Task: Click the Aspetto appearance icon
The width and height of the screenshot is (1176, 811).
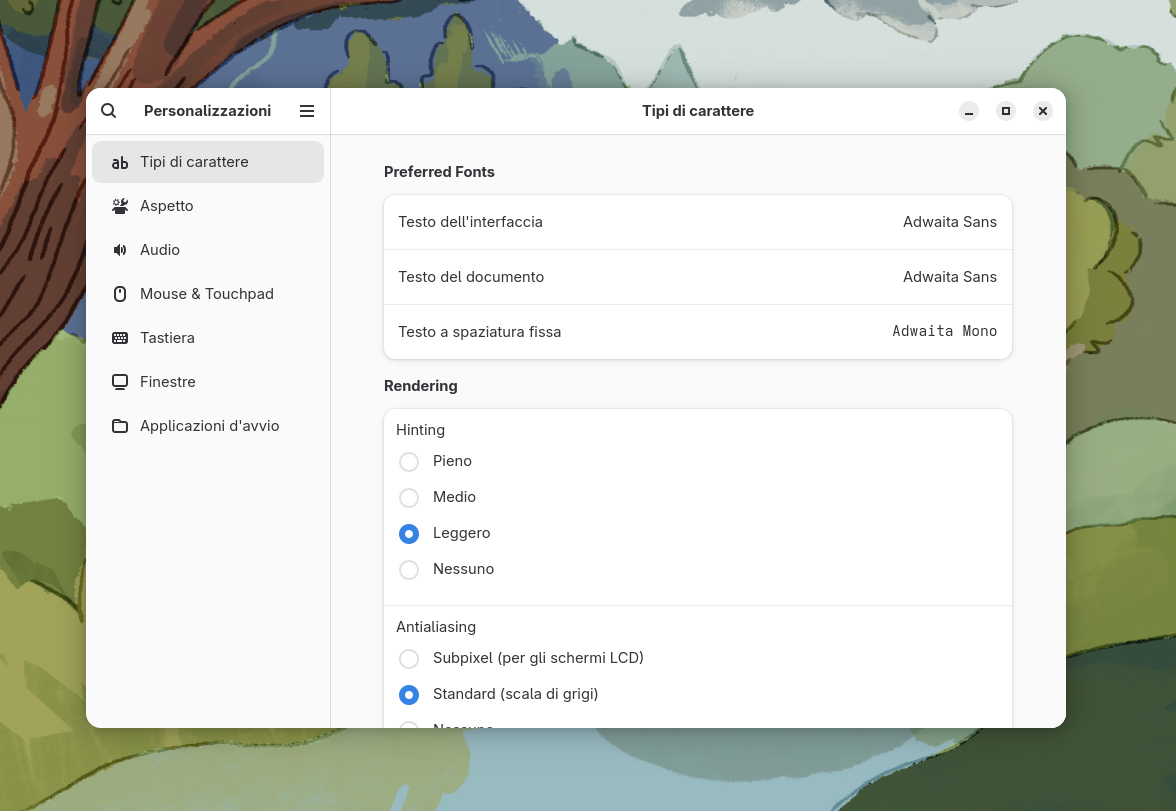Action: 120,206
